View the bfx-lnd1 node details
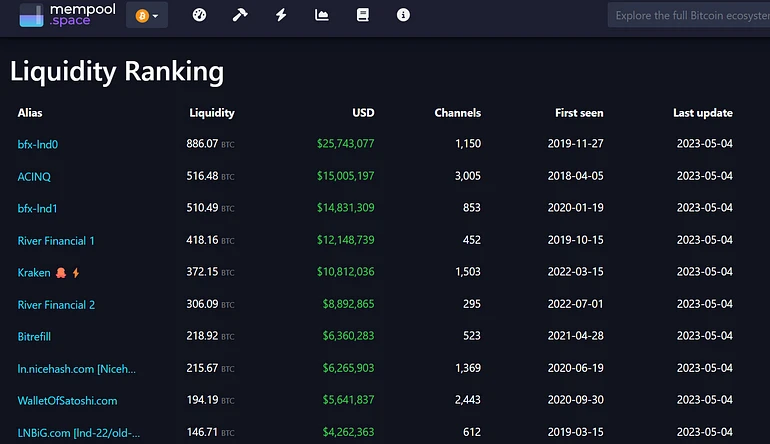The height and width of the screenshot is (444, 770). [38, 208]
